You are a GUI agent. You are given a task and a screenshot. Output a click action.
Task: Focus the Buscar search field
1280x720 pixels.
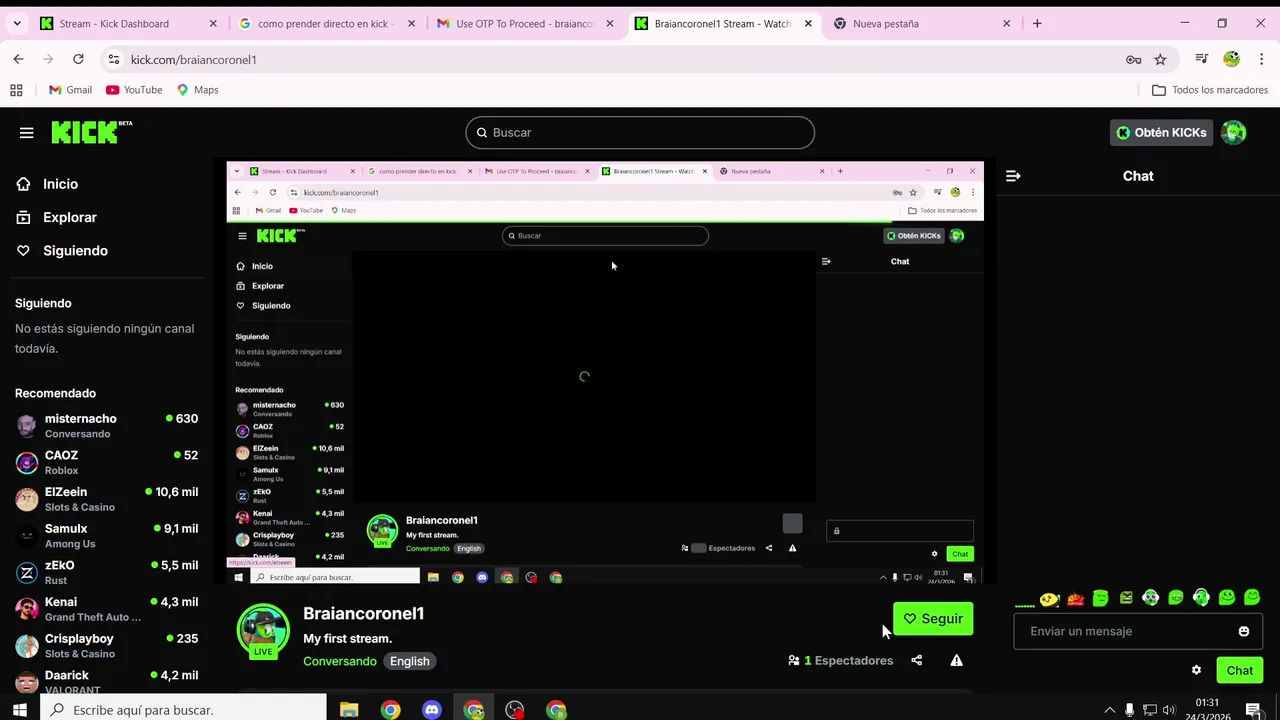click(640, 132)
